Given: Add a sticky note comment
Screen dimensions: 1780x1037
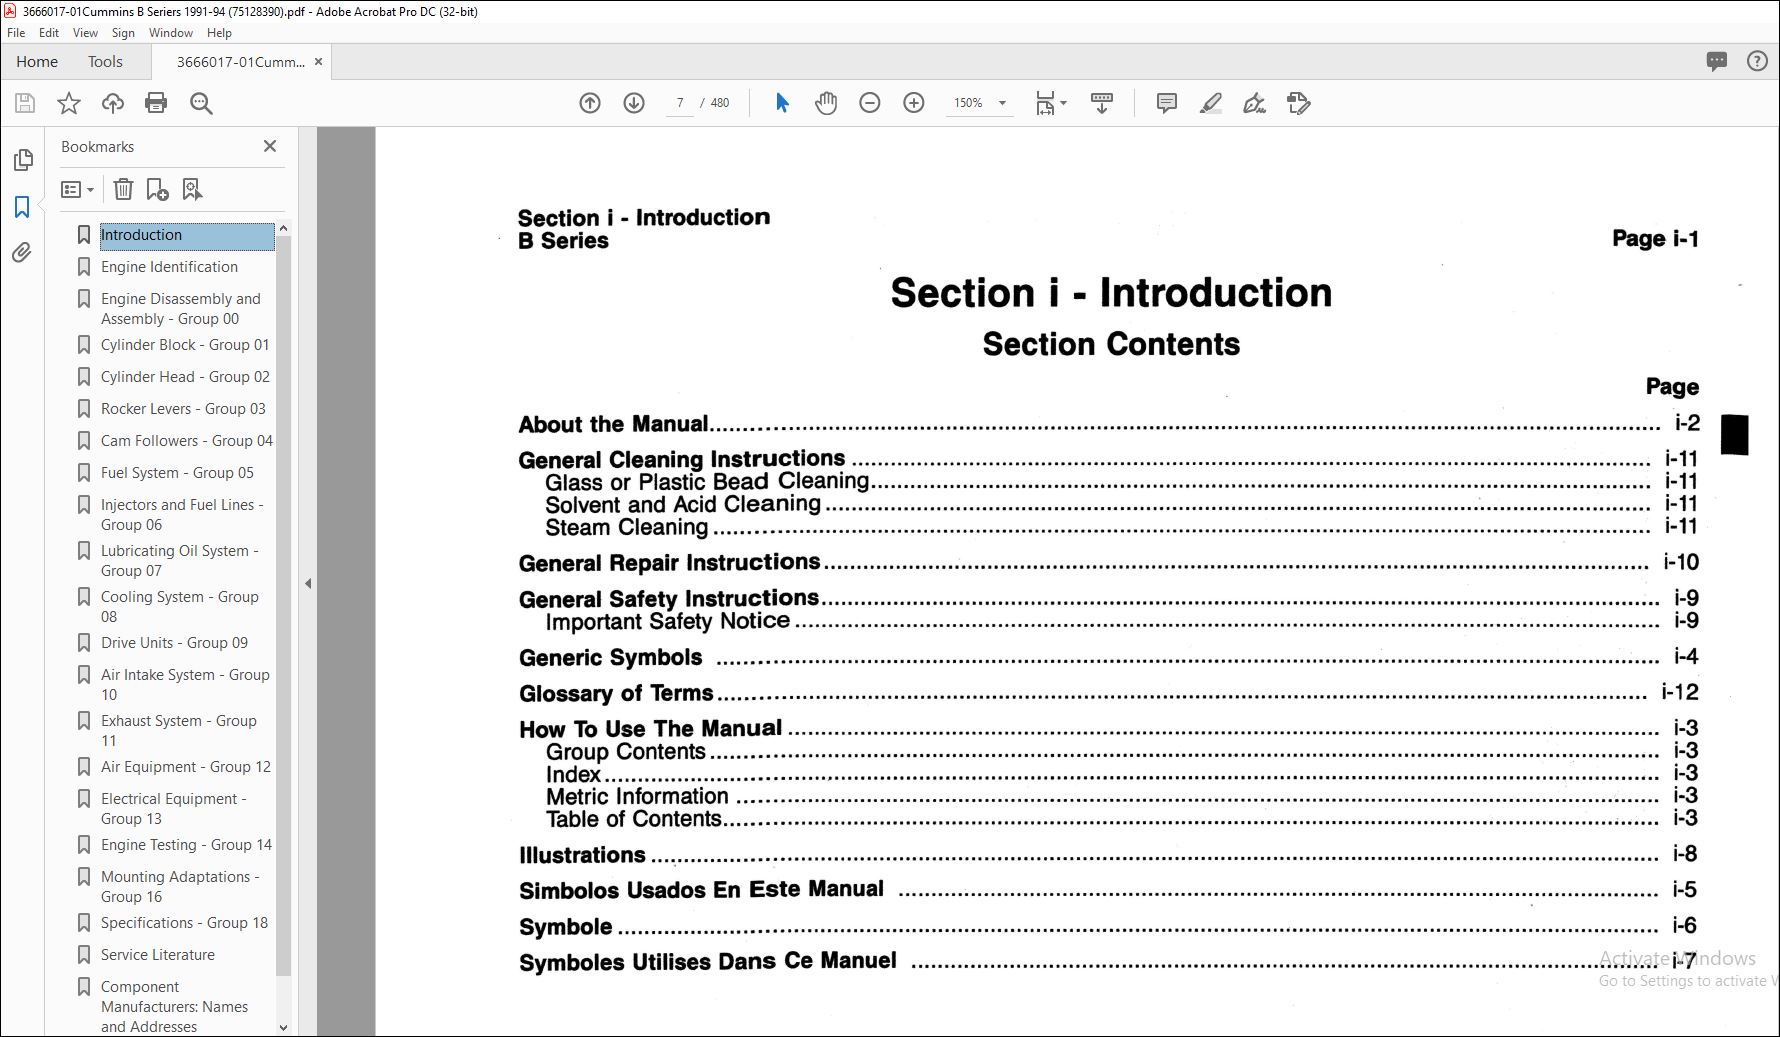Looking at the screenshot, I should (1166, 103).
